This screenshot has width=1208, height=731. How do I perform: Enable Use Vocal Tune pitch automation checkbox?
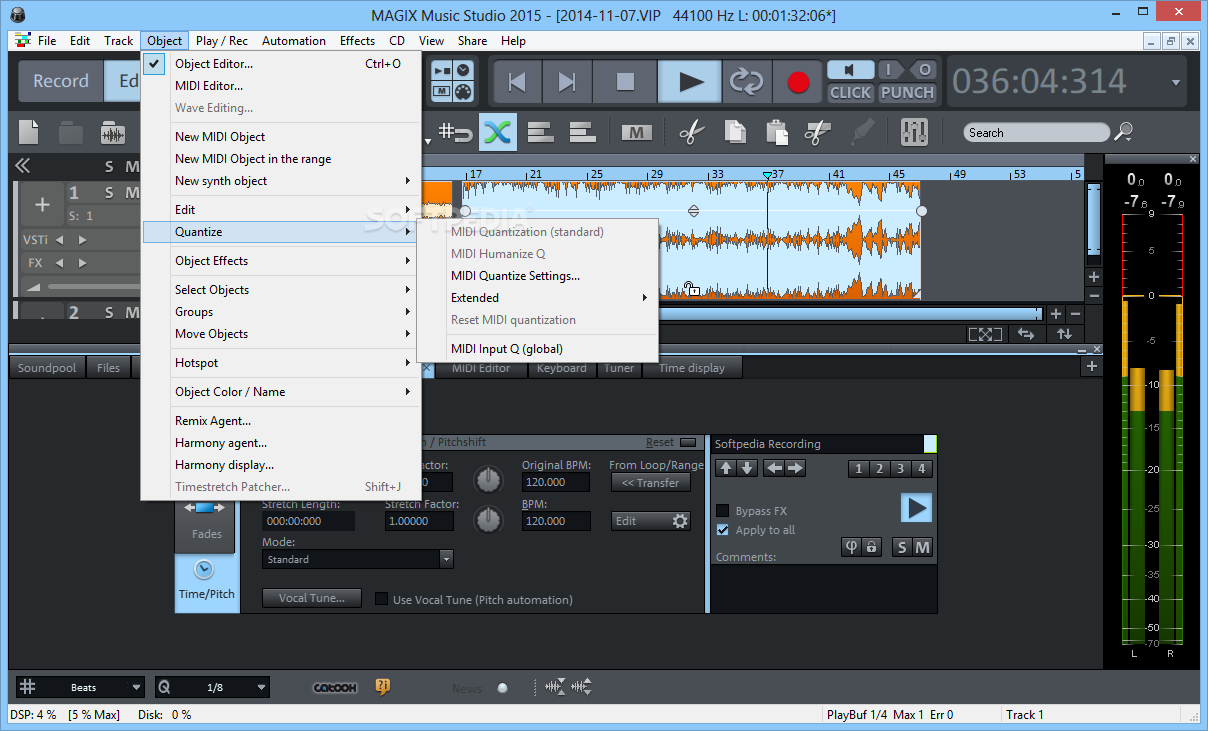[381, 599]
